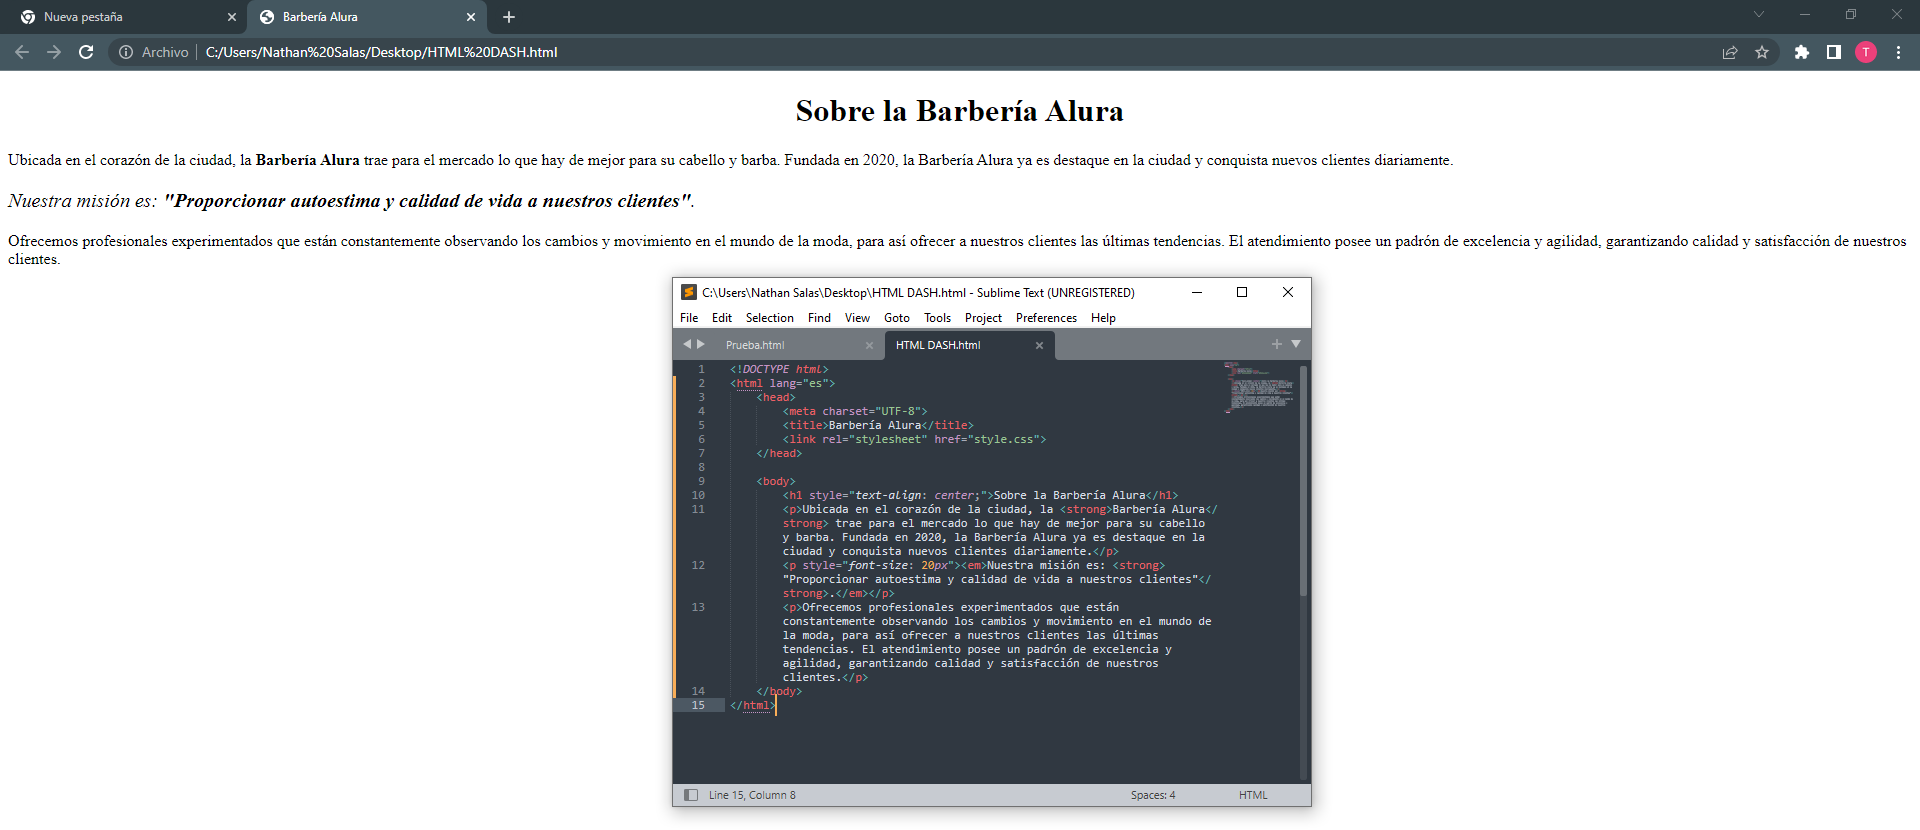Click the browser back arrow

(22, 52)
